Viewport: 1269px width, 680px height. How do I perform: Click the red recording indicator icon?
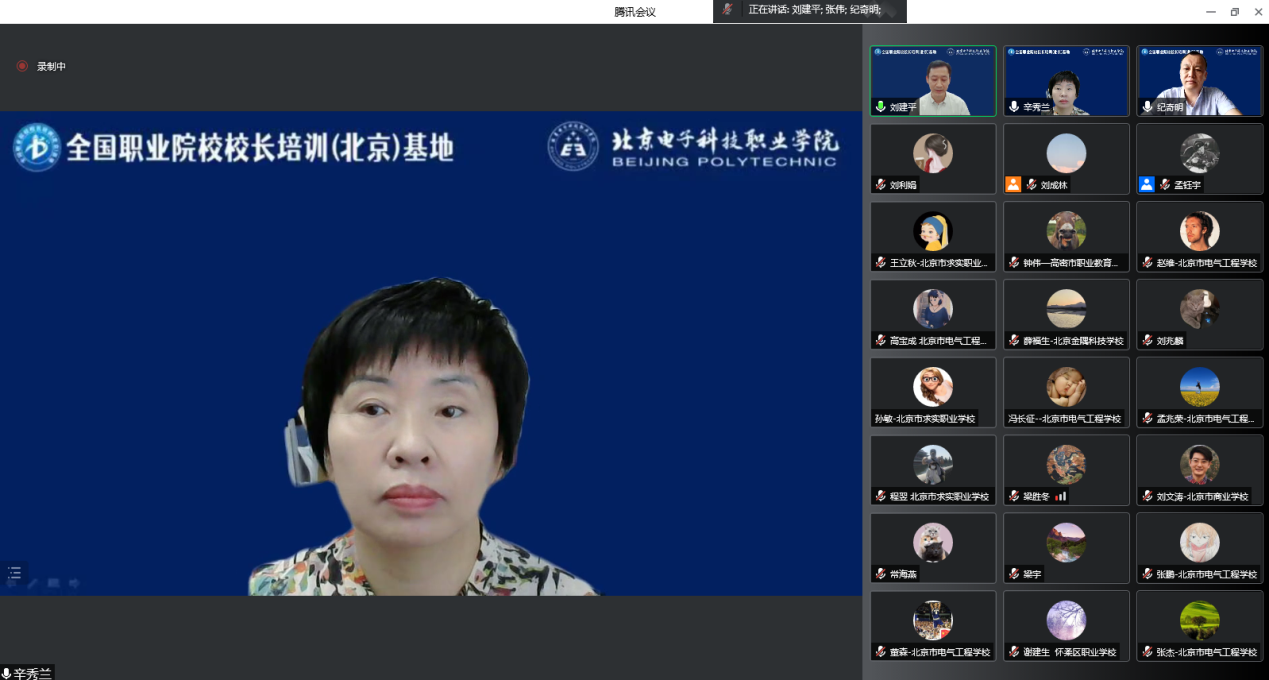tap(22, 66)
